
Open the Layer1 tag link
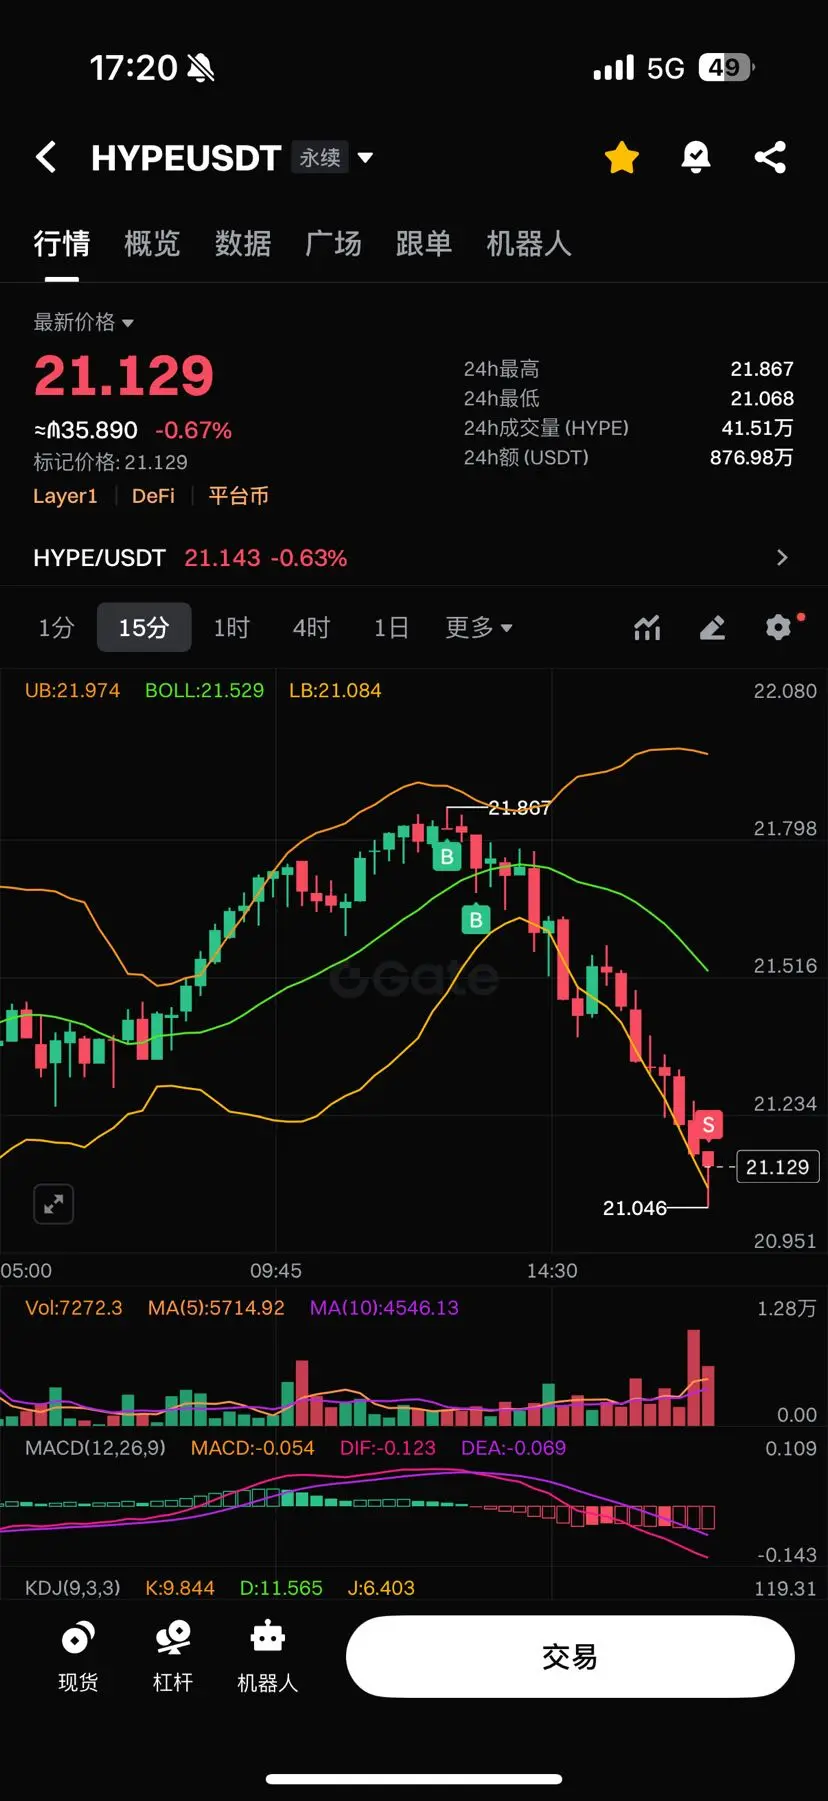tap(65, 496)
